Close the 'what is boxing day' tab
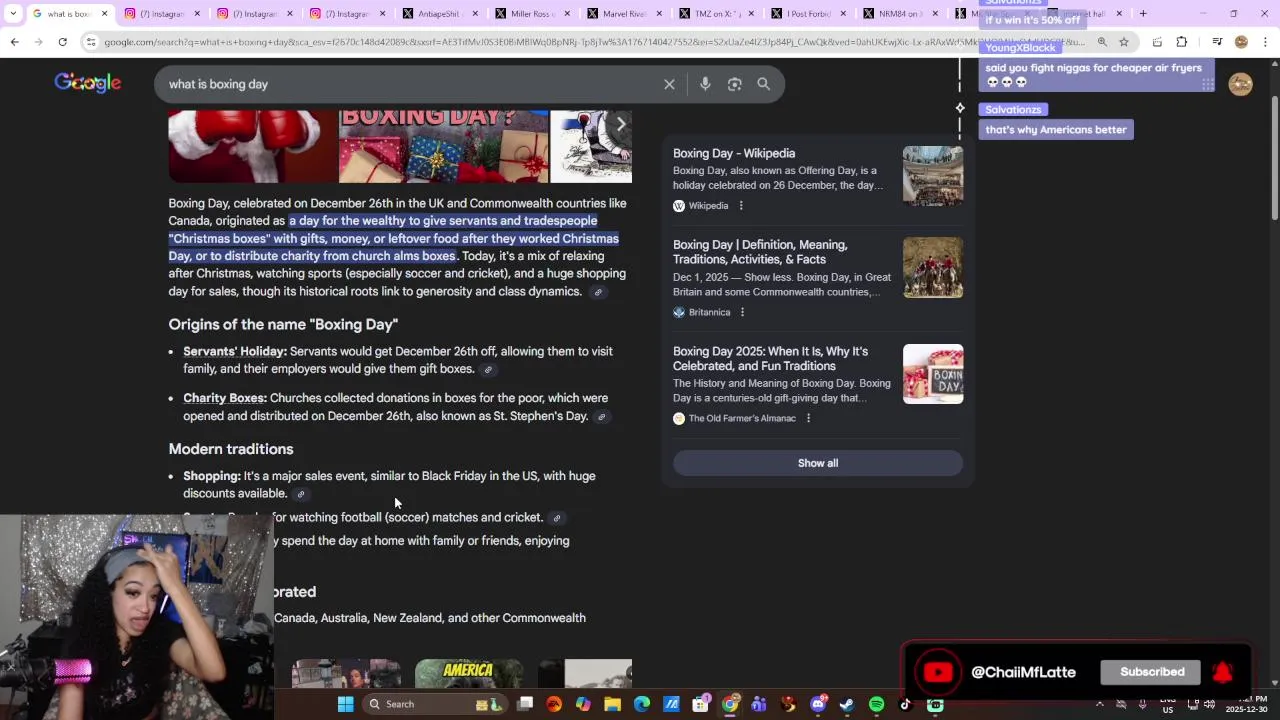 pyautogui.click(x=104, y=14)
